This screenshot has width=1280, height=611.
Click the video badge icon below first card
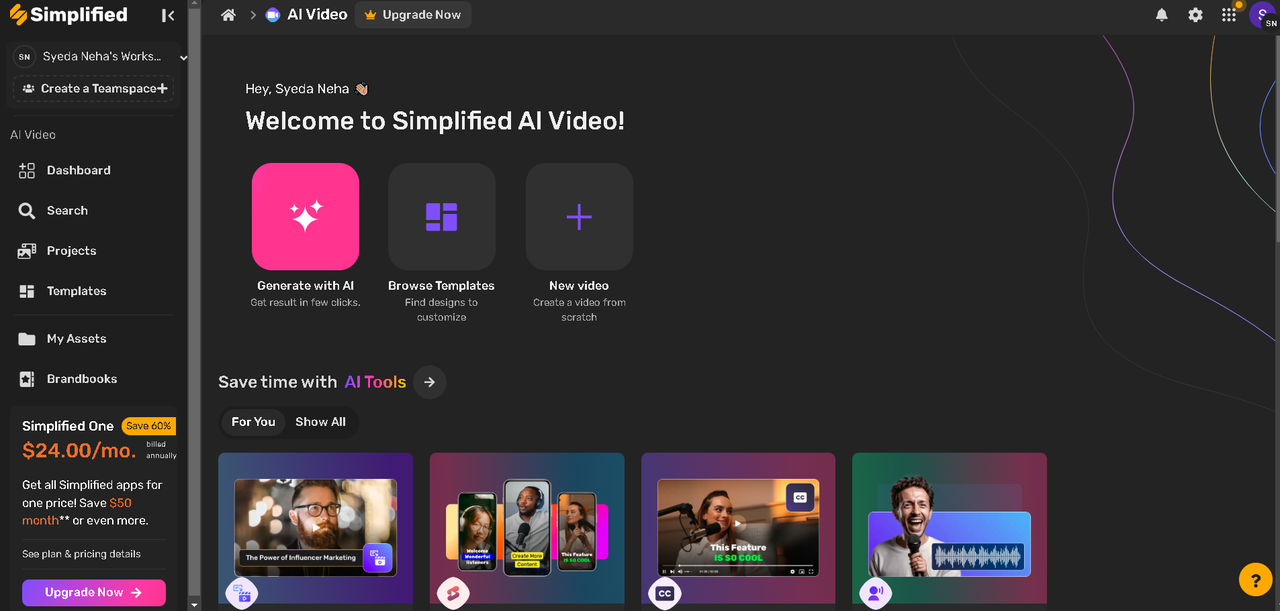pyautogui.click(x=242, y=594)
